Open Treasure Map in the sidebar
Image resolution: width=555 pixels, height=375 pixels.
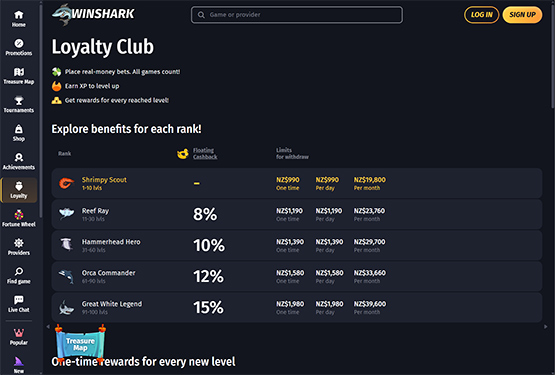coord(18,76)
